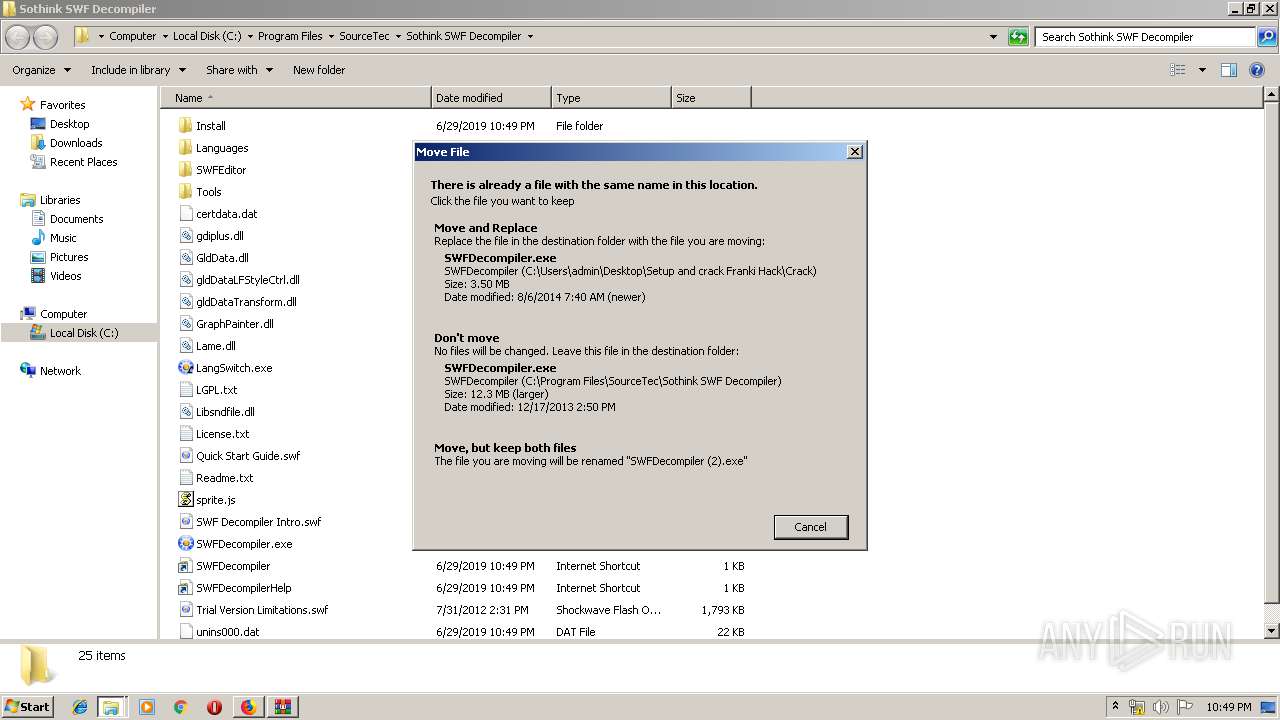This screenshot has width=1280, height=720.
Task: Click the Start button
Action: [x=28, y=707]
